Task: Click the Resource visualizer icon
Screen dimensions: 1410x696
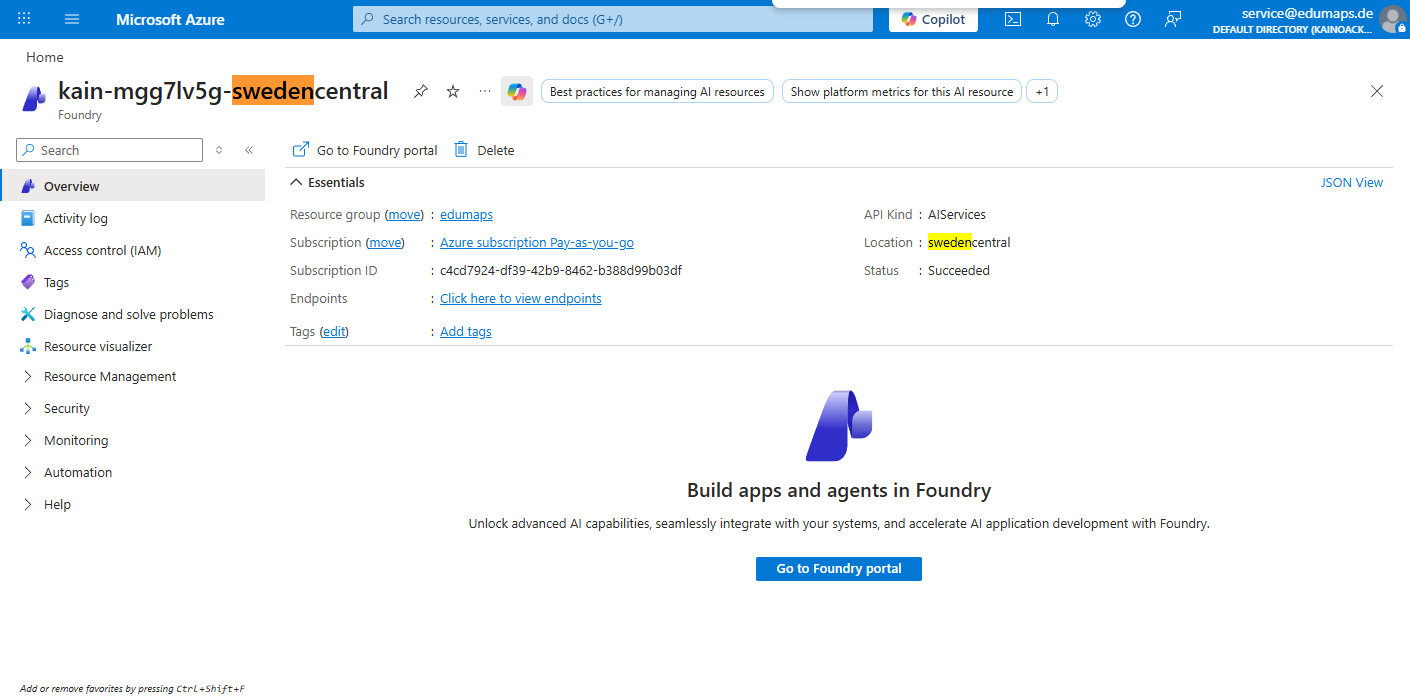Action: 28,346
